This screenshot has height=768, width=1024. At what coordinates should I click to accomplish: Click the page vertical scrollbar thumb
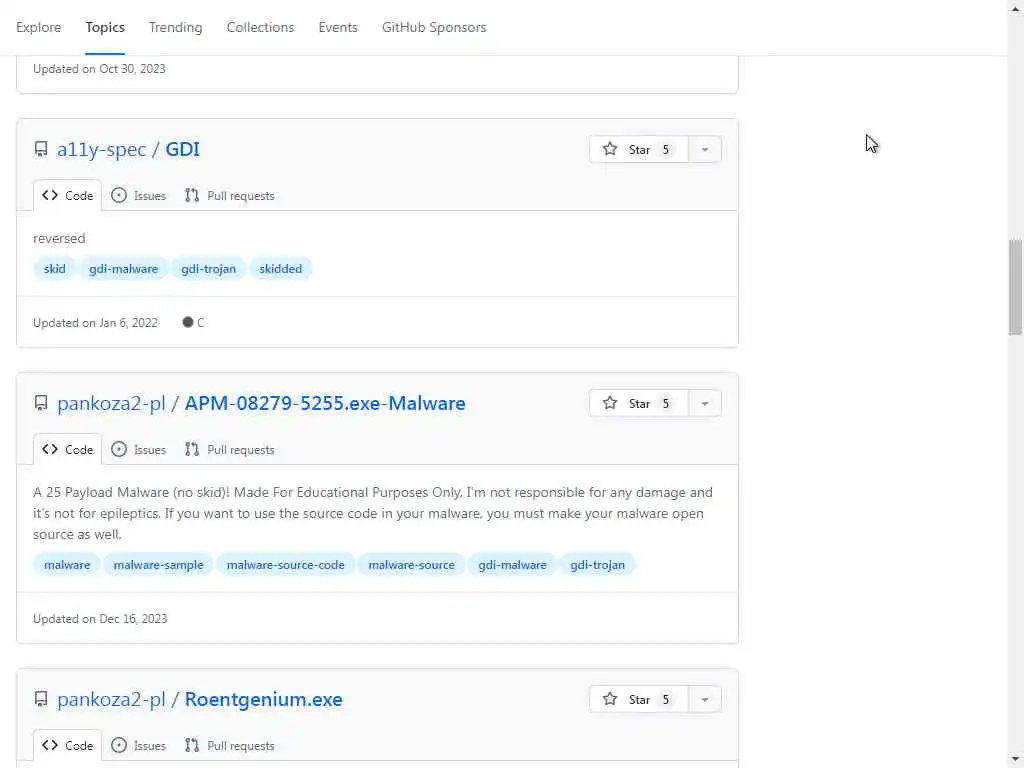click(1015, 287)
